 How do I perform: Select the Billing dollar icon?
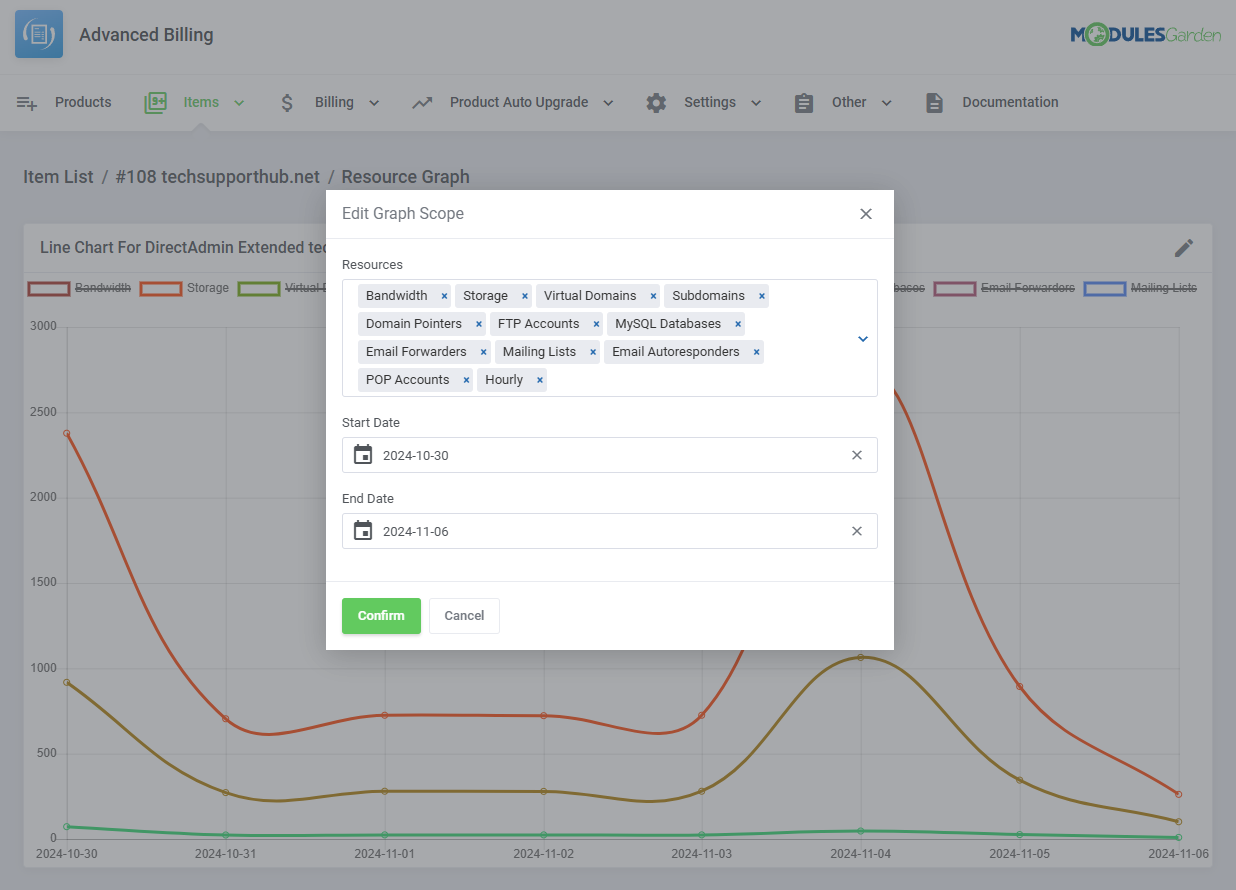pyautogui.click(x=286, y=101)
